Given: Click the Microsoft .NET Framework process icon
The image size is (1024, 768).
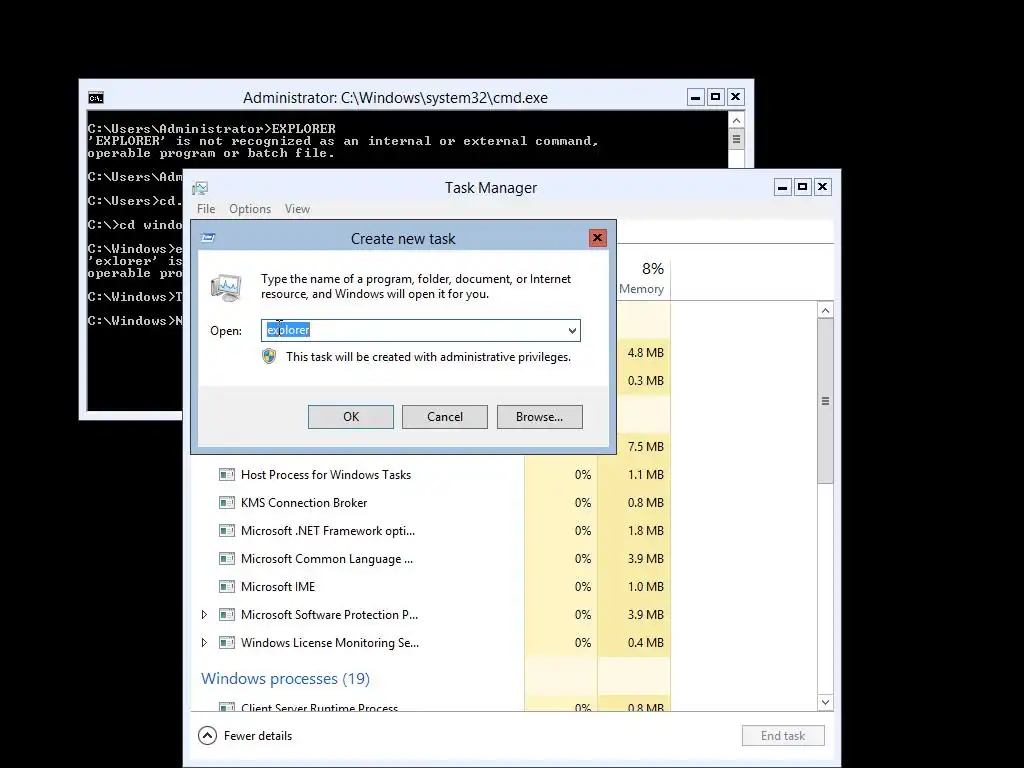Looking at the screenshot, I should (x=227, y=531).
